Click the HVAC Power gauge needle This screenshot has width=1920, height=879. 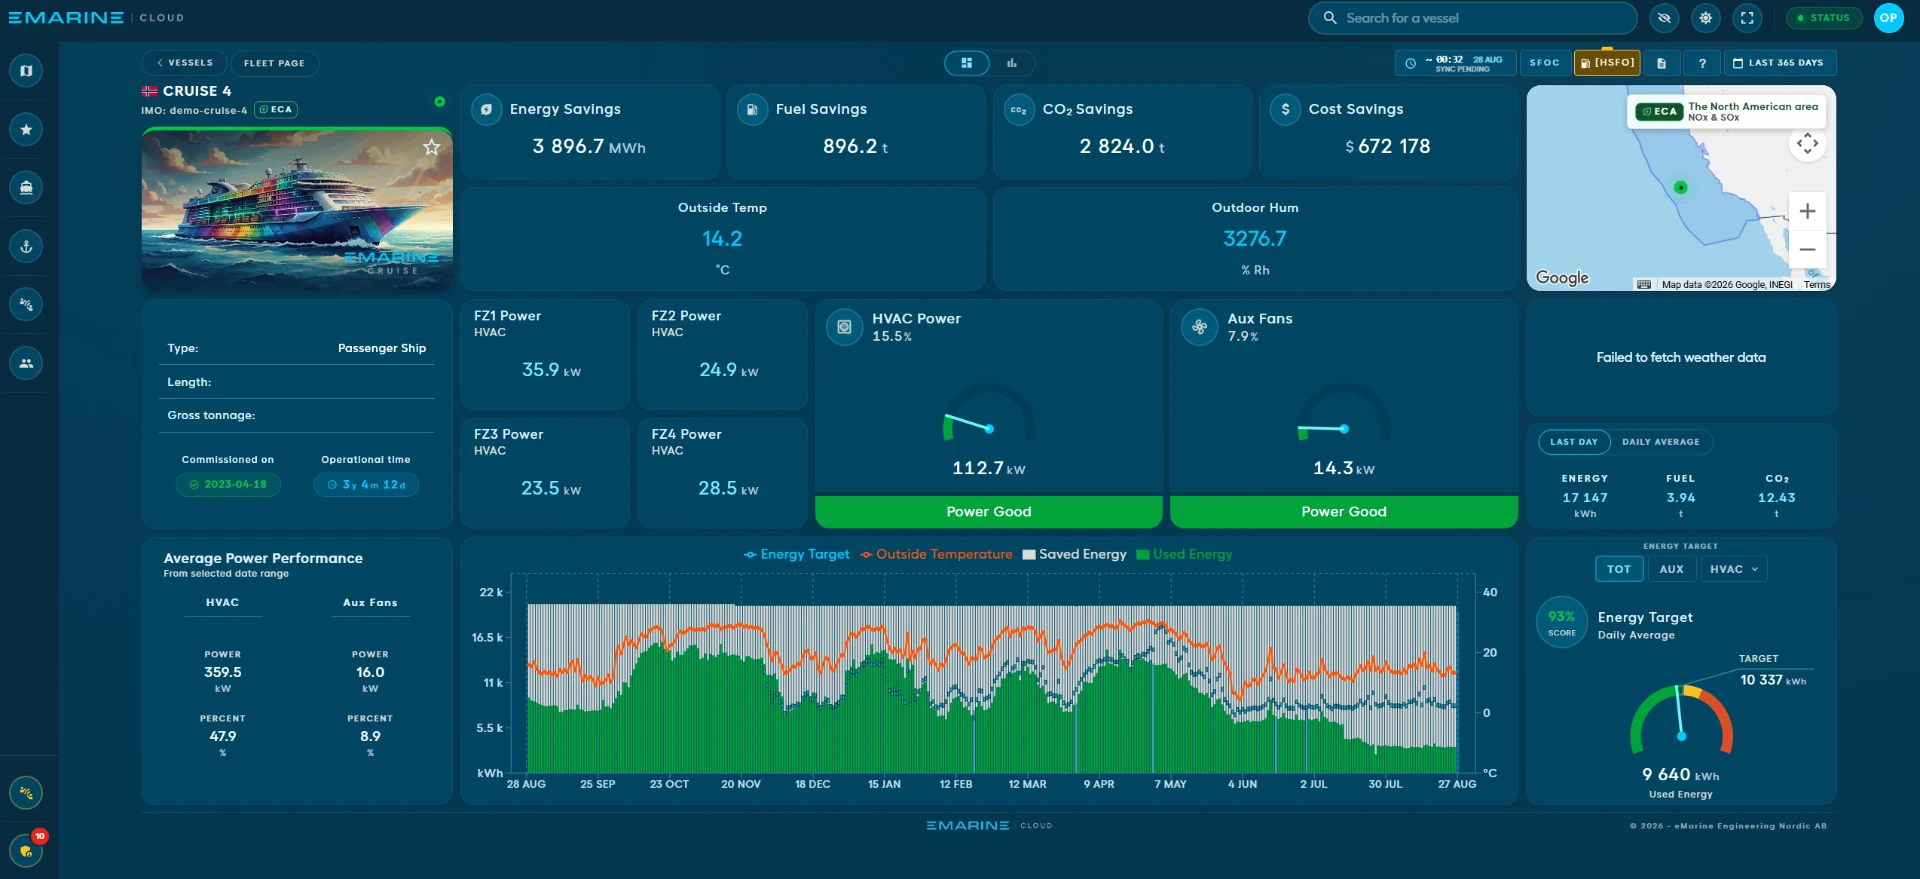tap(967, 422)
